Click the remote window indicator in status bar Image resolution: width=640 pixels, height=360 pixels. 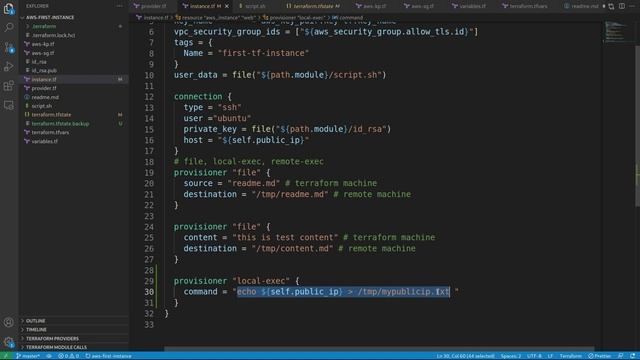pyautogui.click(x=6, y=356)
